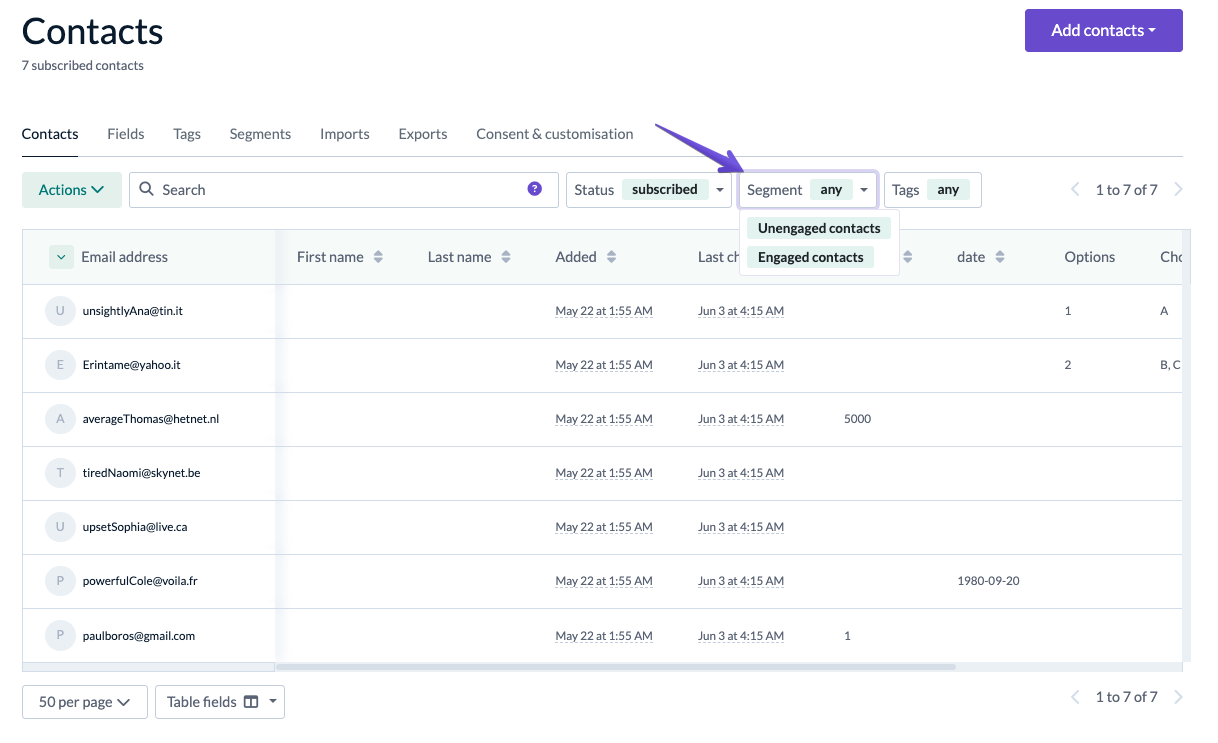Open the Table fields dropdown
This screenshot has width=1218, height=743.
(x=220, y=702)
